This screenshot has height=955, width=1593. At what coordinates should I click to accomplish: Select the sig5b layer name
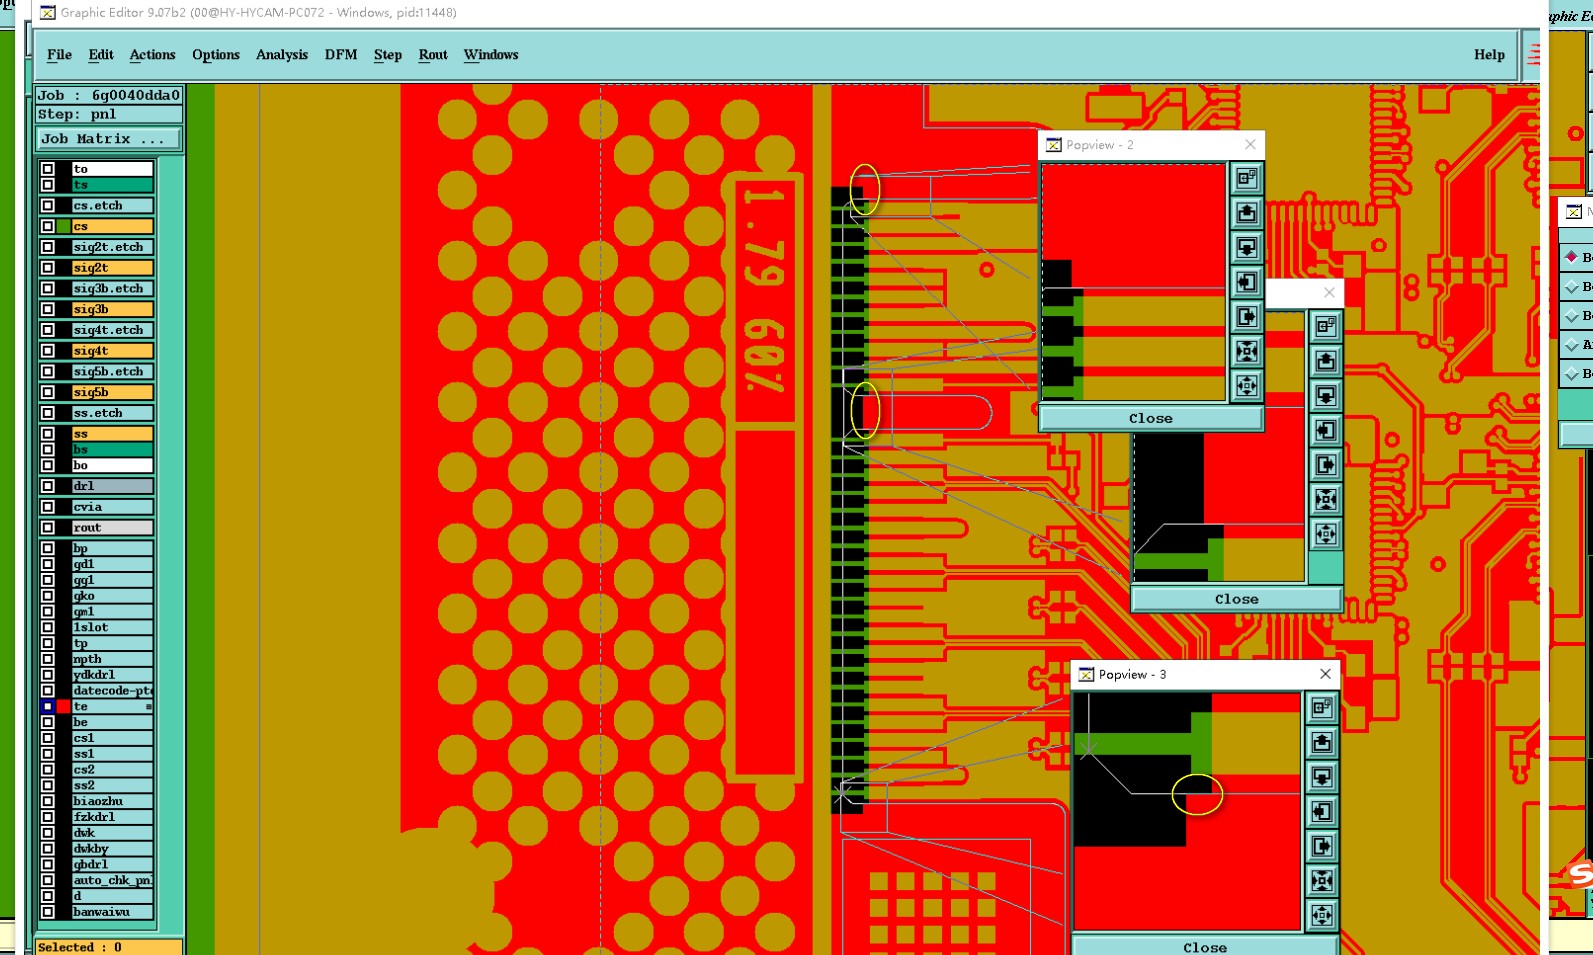coord(112,392)
